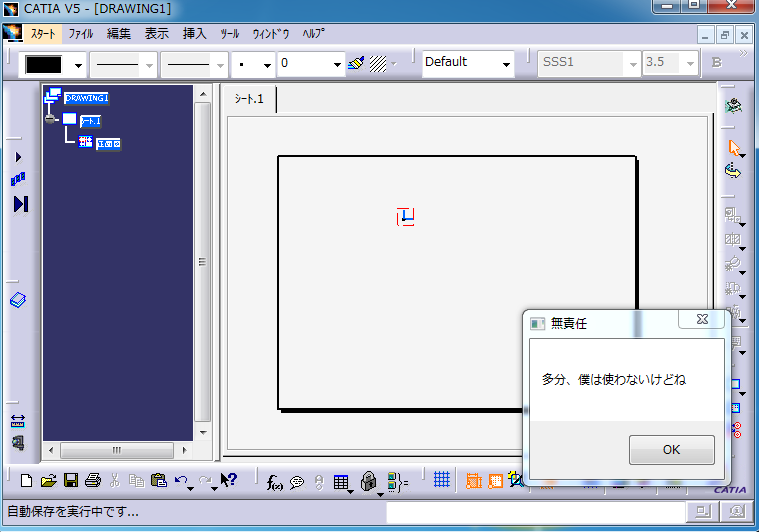759x532 pixels.
Task: Toggle the sketcher grid display
Action: pyautogui.click(x=441, y=479)
